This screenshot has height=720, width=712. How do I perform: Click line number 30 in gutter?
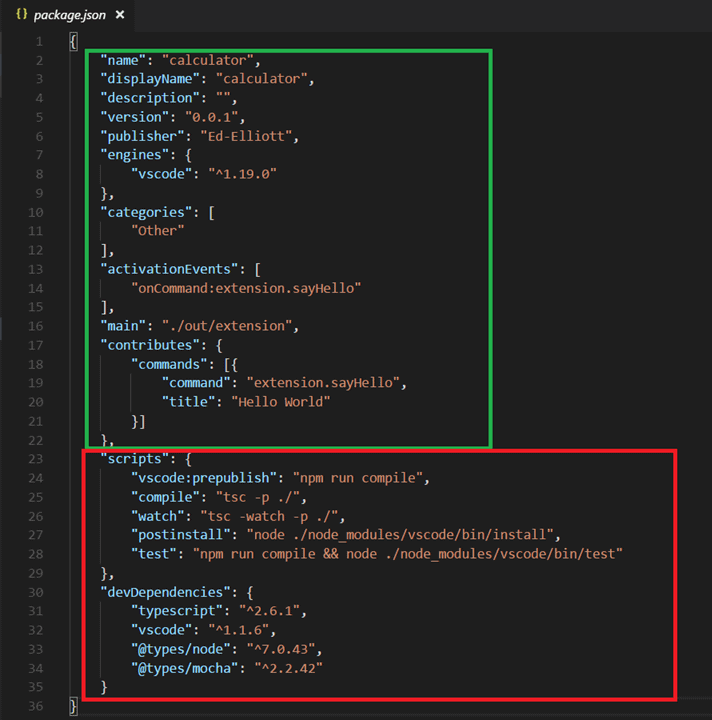click(x=36, y=592)
